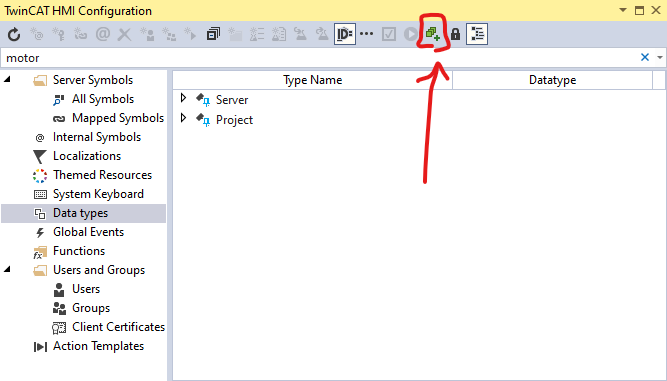Select the Server Symbols folder

click(x=93, y=80)
